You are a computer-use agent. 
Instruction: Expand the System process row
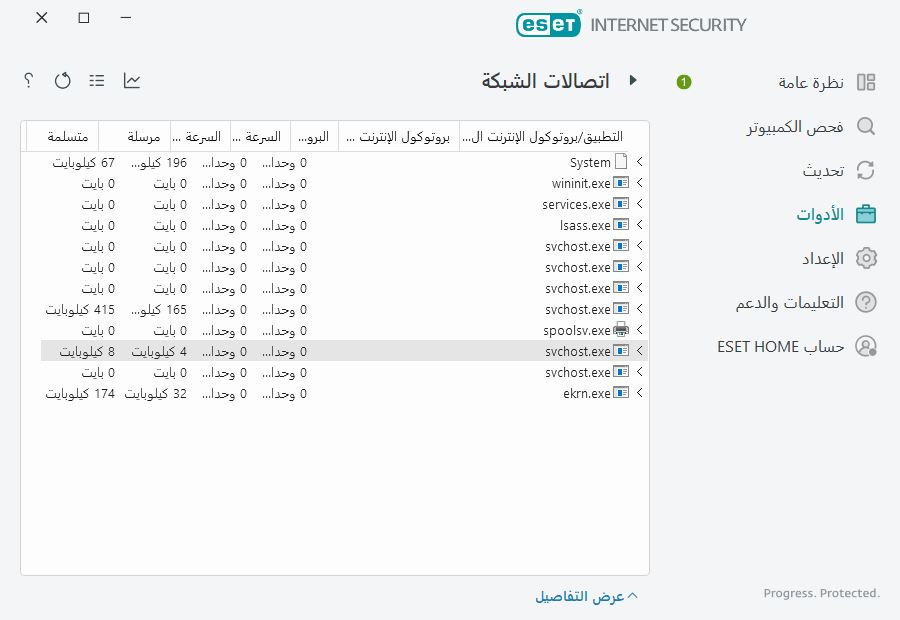640,161
